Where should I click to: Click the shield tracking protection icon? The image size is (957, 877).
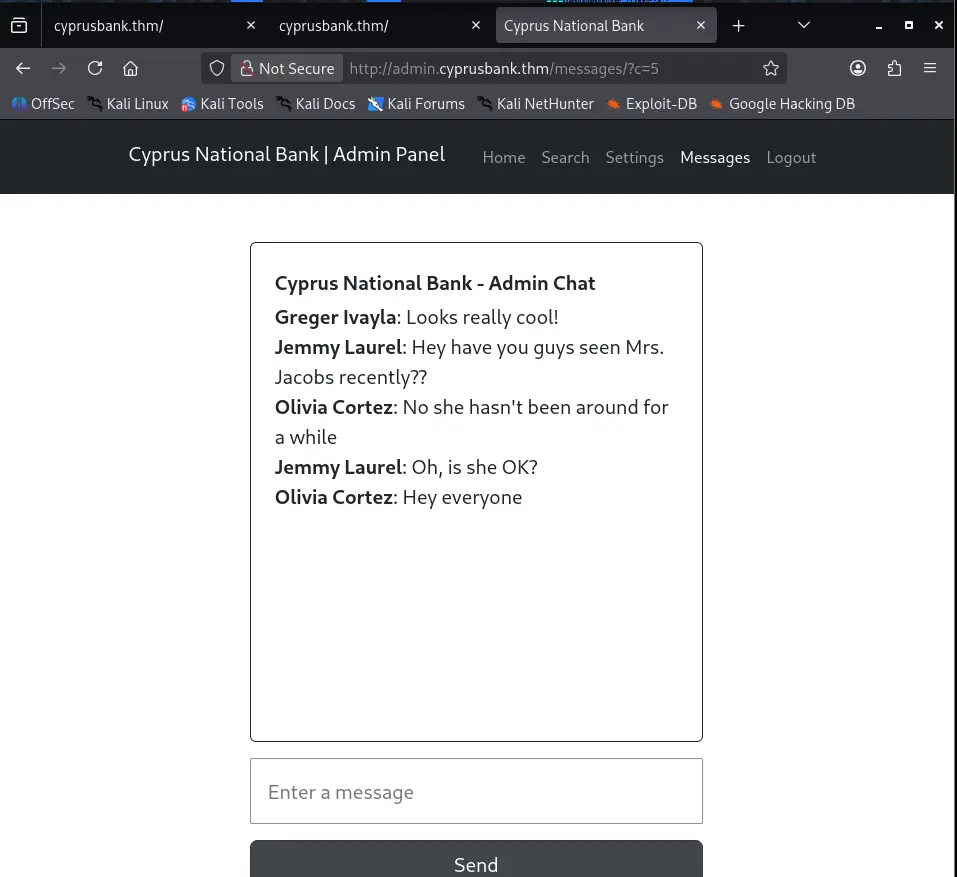coord(217,68)
